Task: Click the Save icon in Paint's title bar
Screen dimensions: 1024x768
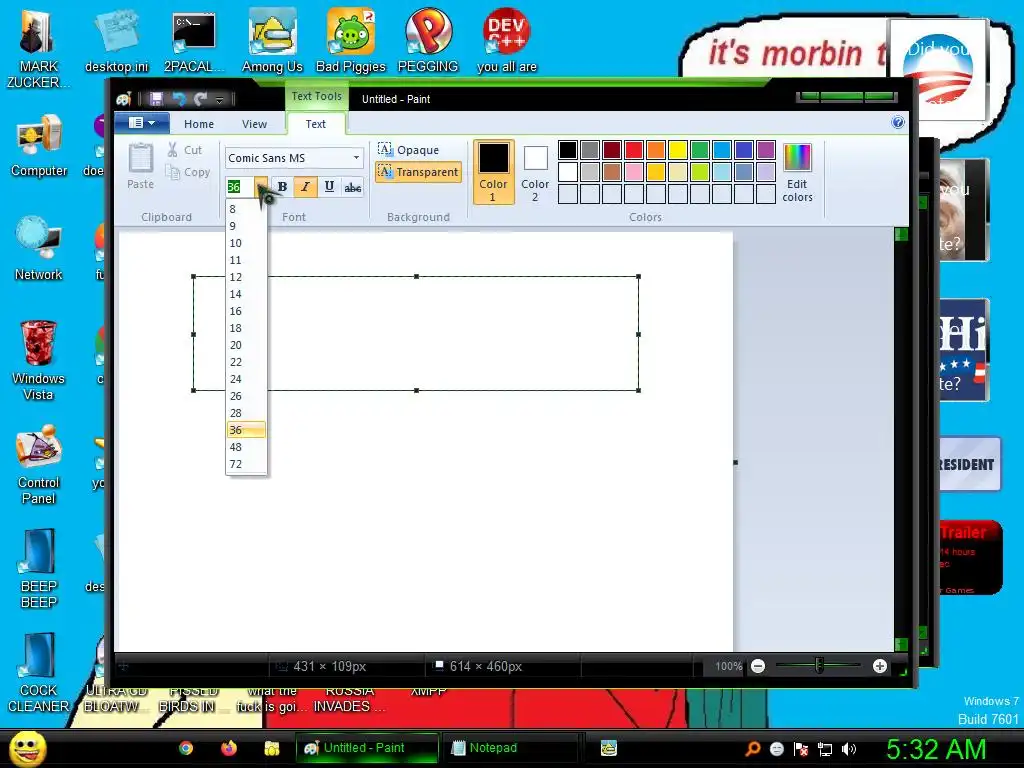Action: [x=156, y=99]
